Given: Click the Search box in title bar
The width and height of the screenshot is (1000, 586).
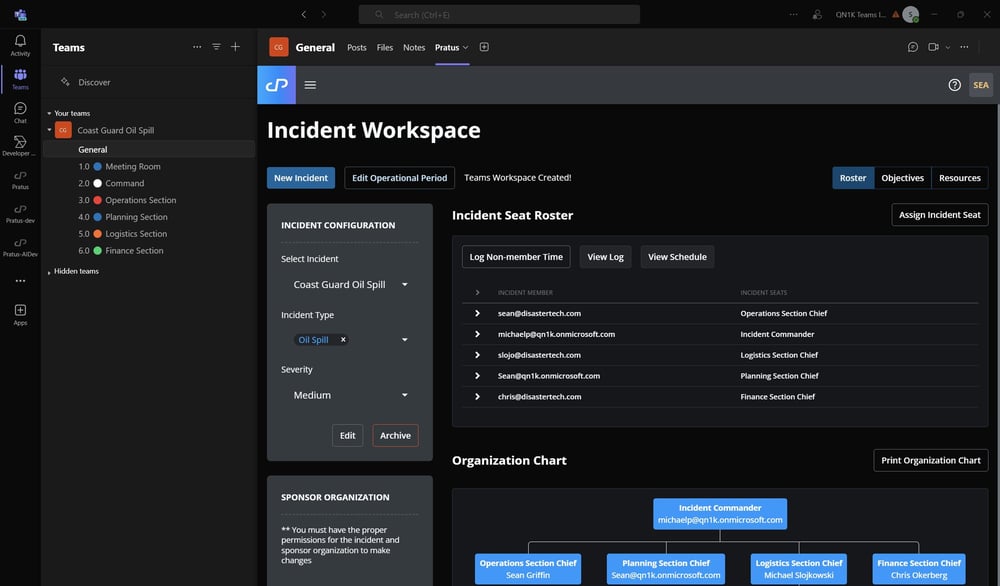Looking at the screenshot, I should pyautogui.click(x=499, y=15).
